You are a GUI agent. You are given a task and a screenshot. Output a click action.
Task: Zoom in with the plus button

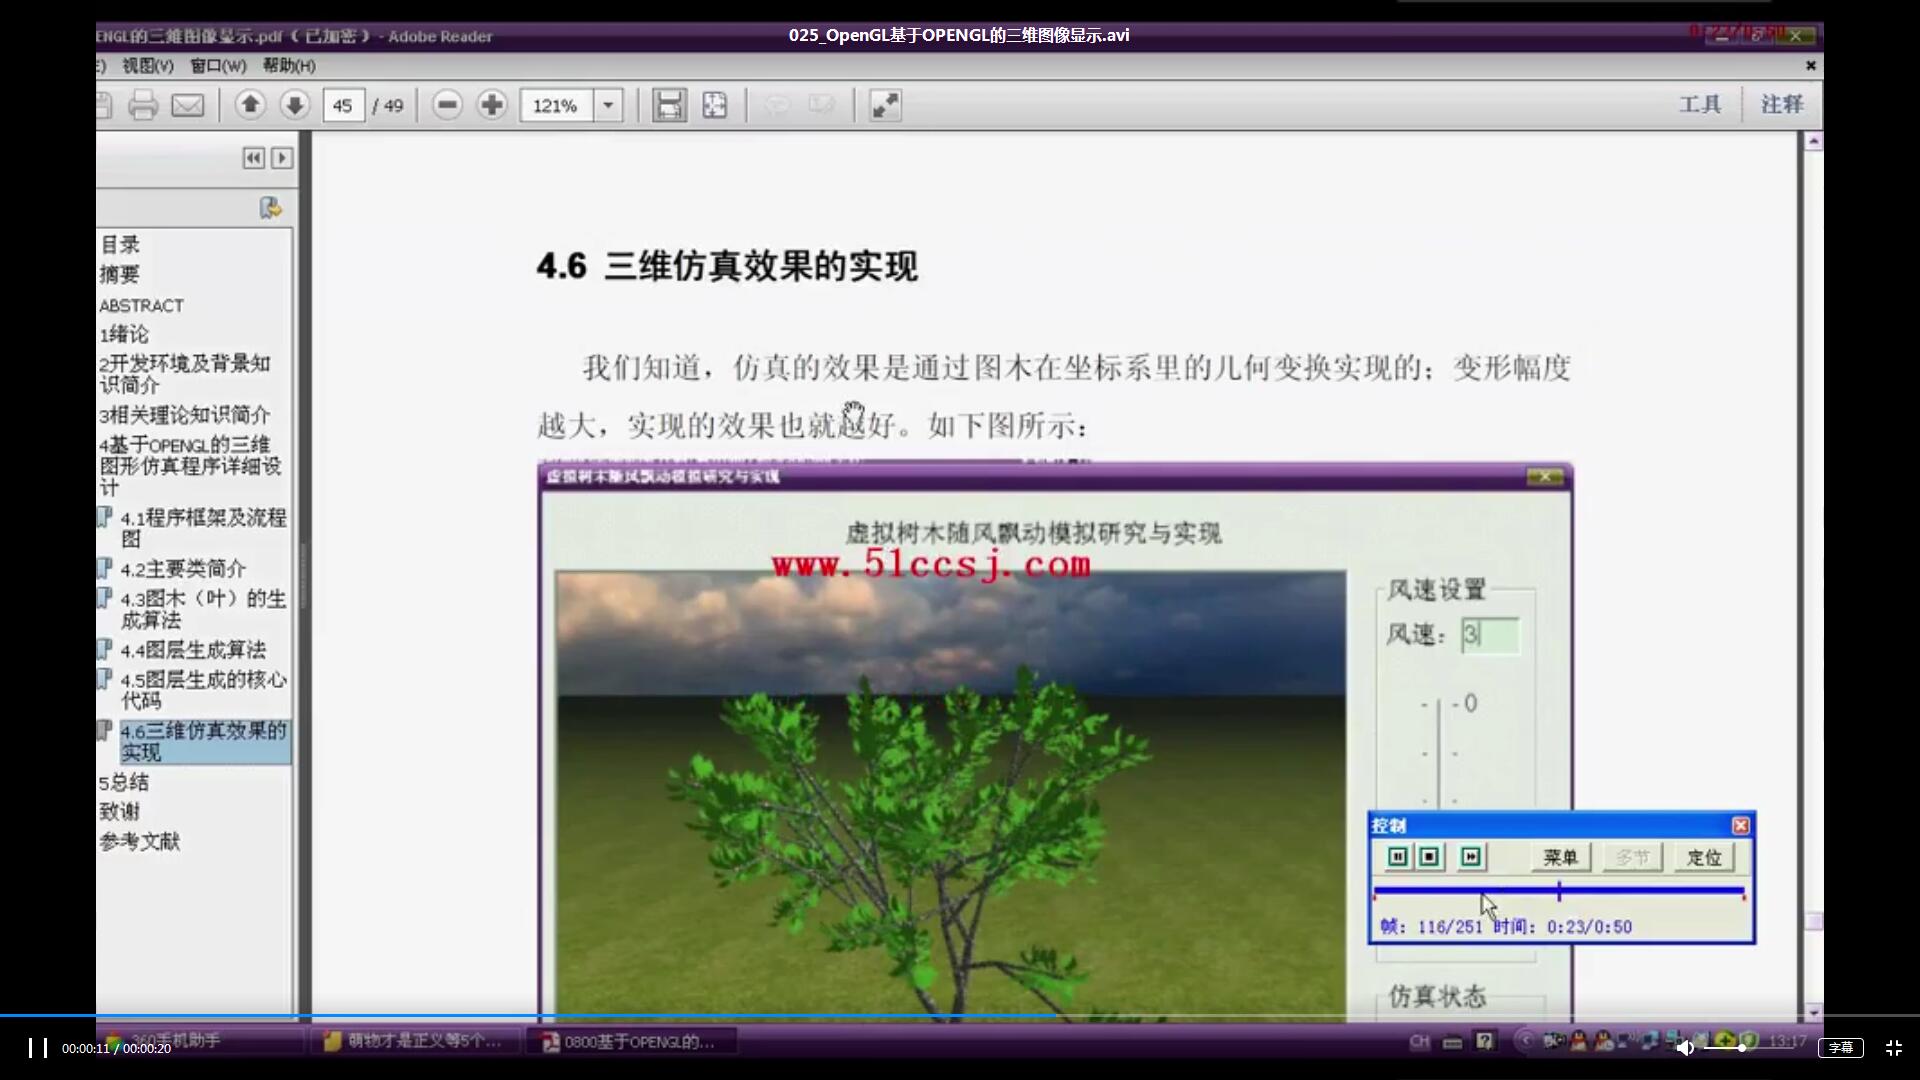tap(491, 105)
